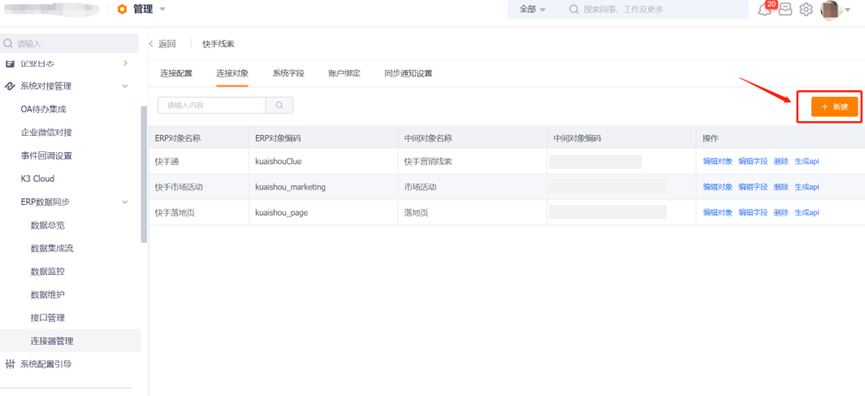Screen dimensions: 865x396
Task: Click the kuaishou_marketing code cell
Action: click(x=291, y=187)
